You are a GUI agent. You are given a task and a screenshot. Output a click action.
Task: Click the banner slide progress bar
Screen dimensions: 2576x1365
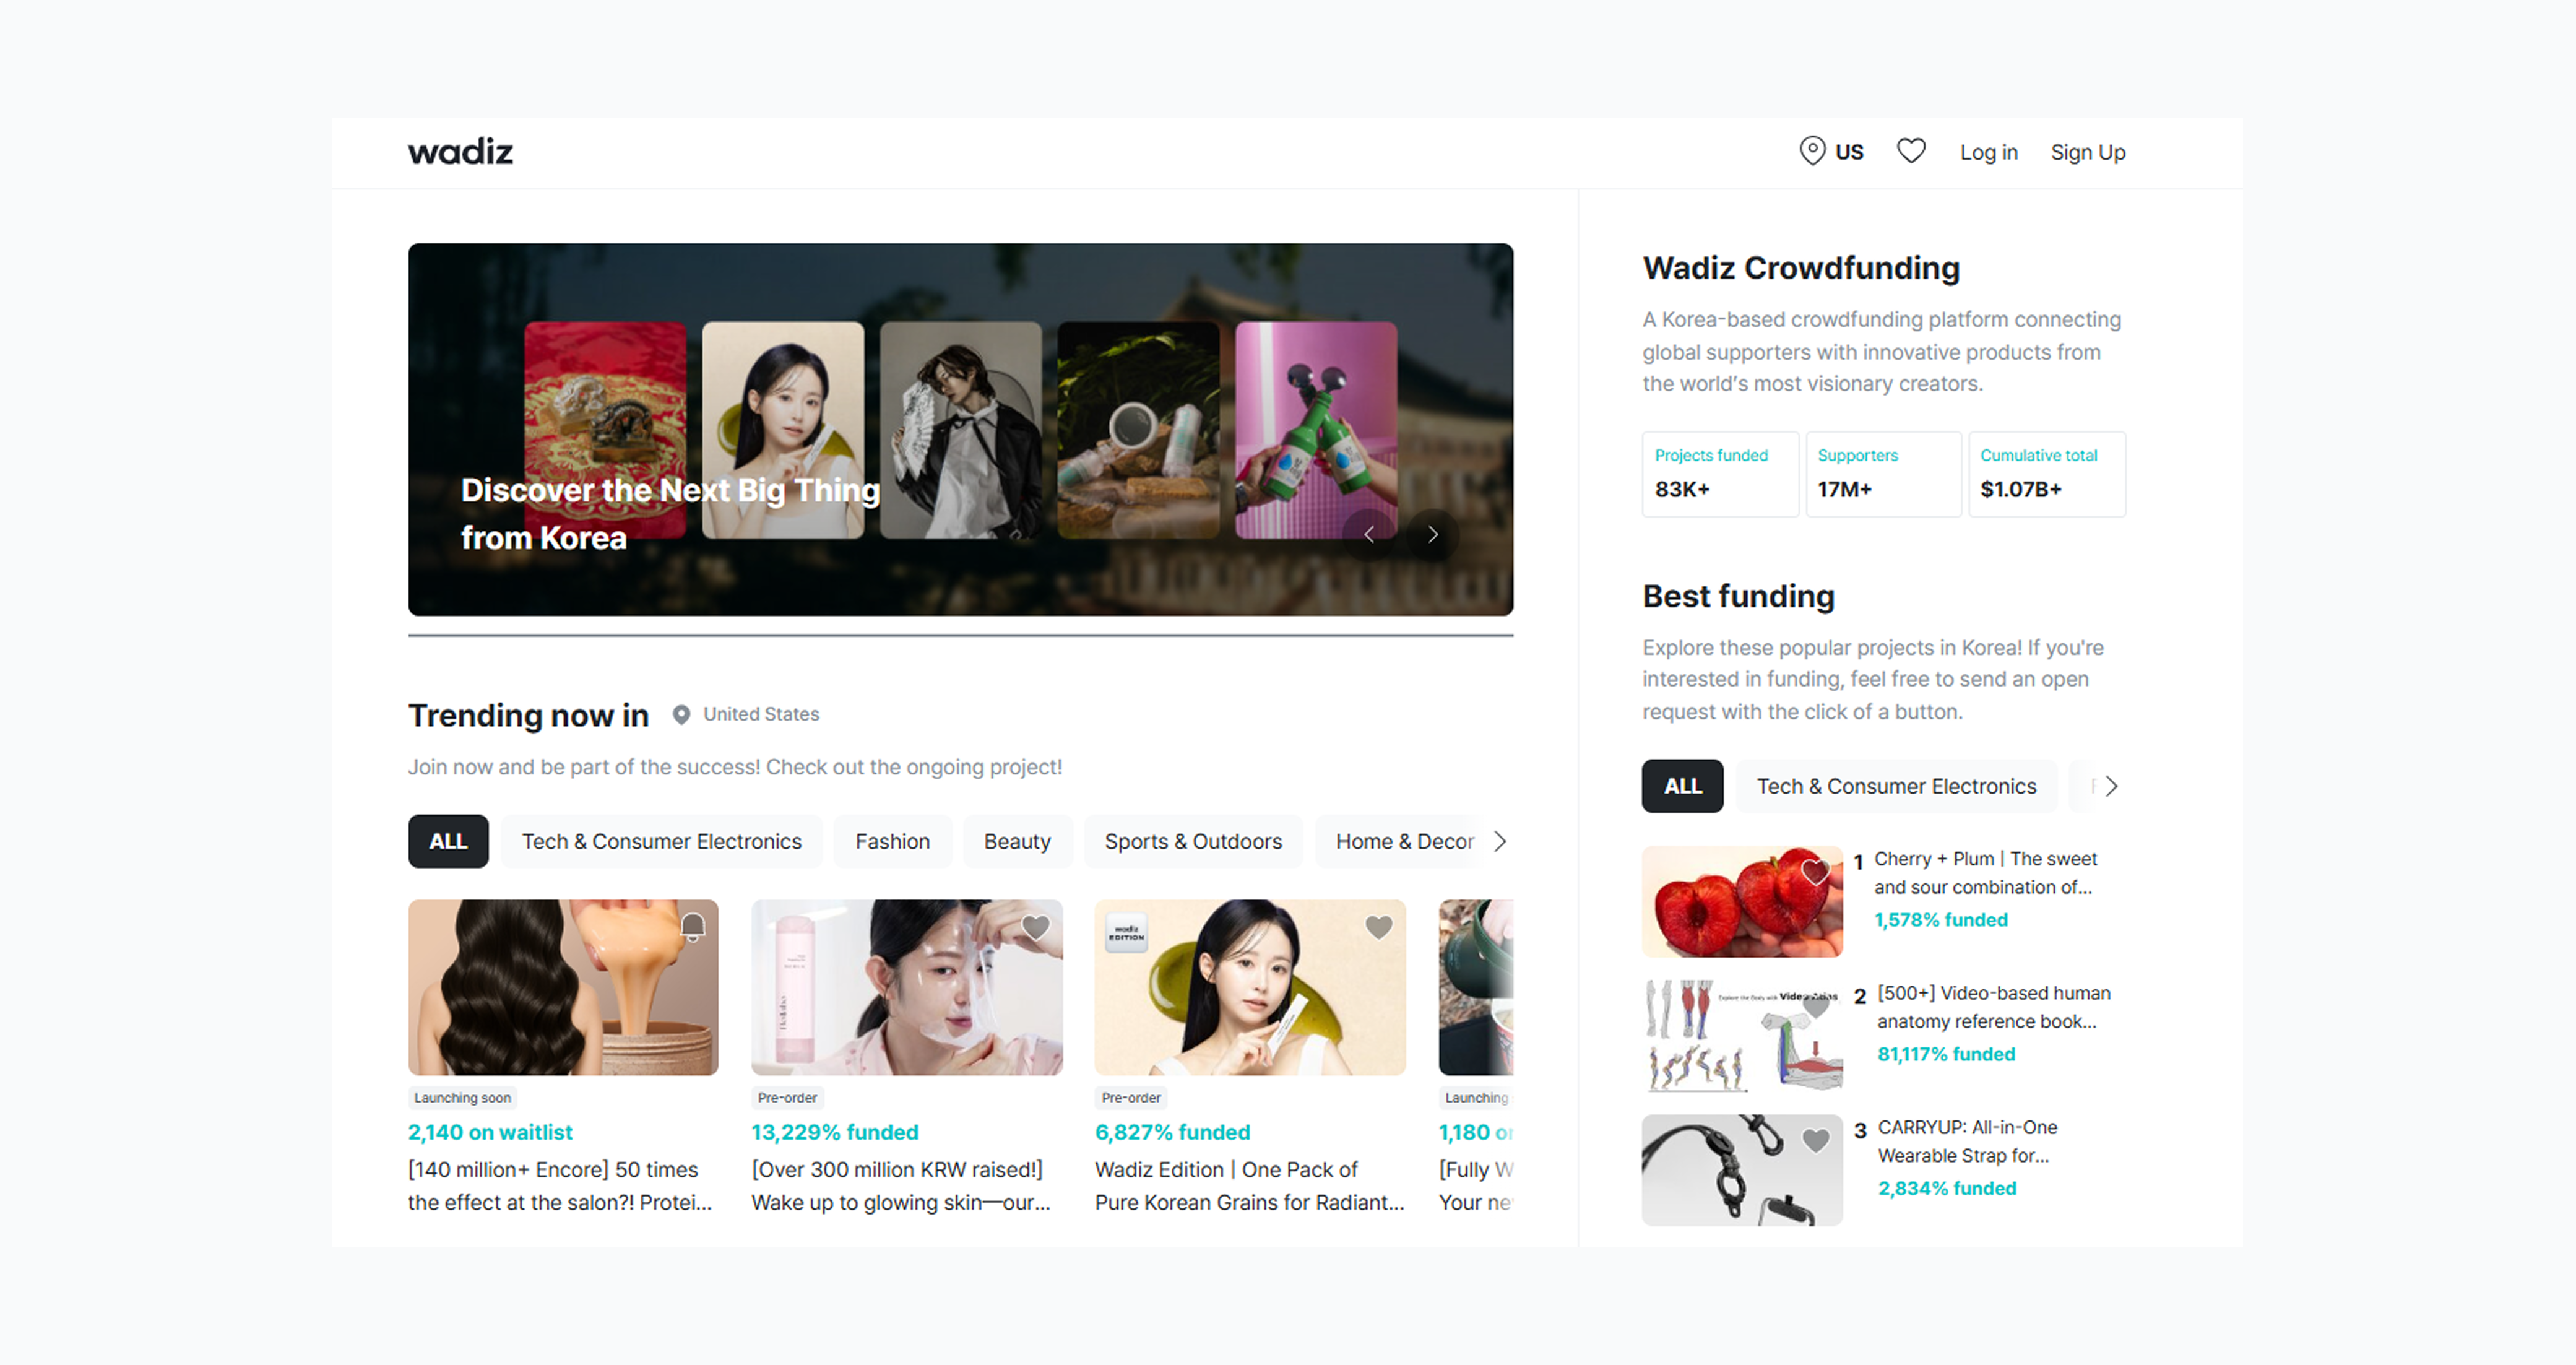960,635
